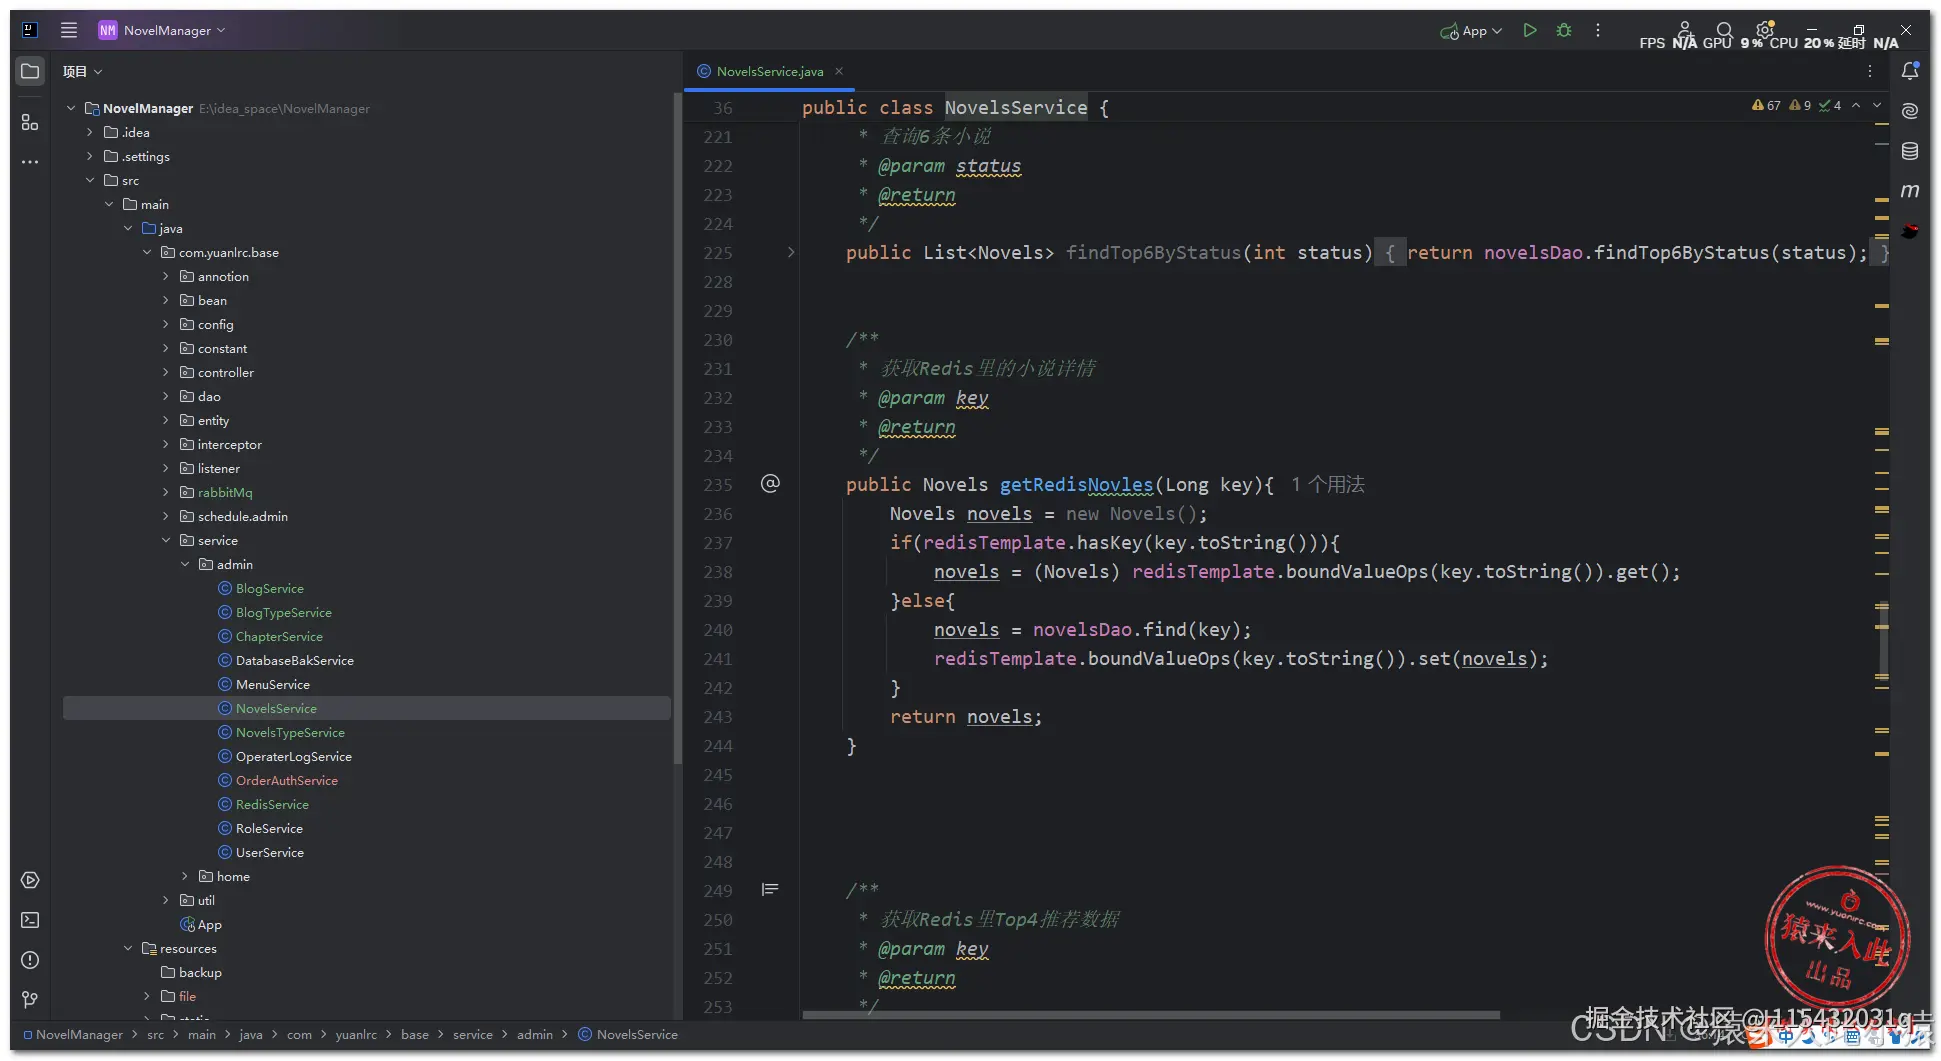The image size is (1941, 1061).
Task: Expand the controller package
Action: 166,373
